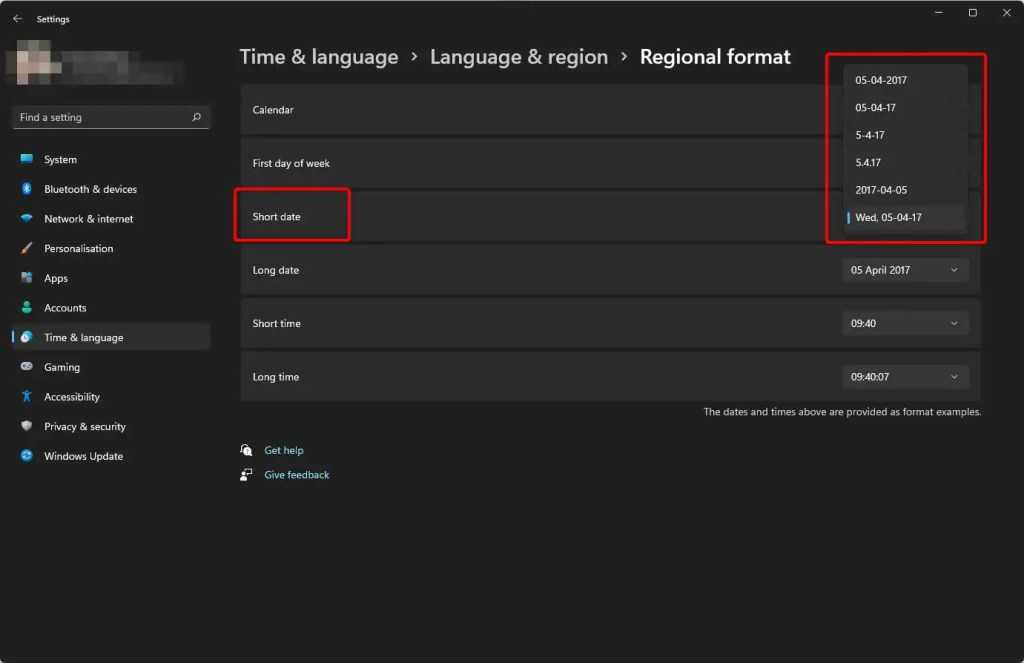Click the Gaming controller icon

26,367
